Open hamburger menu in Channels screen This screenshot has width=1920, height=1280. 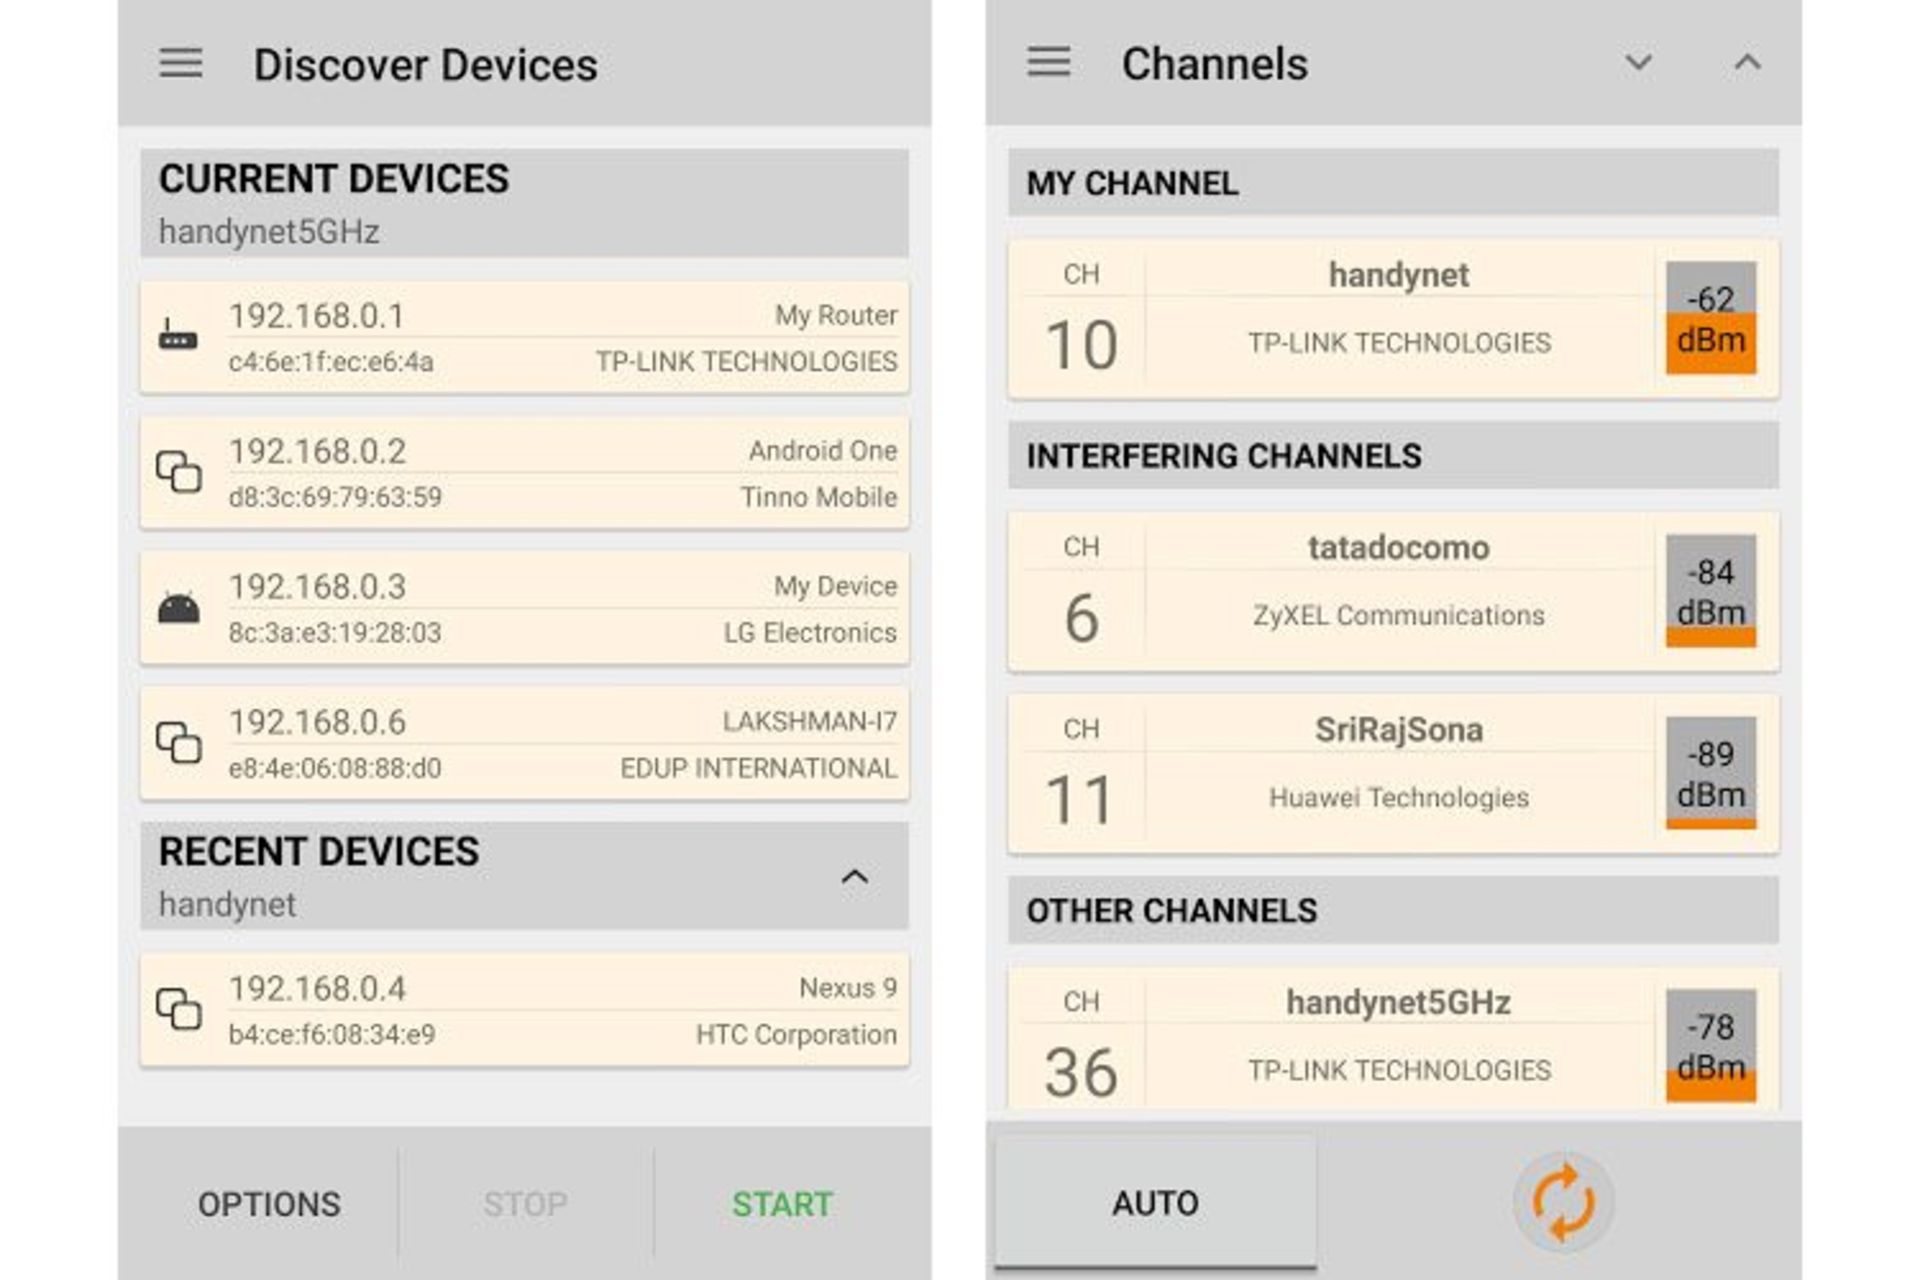[1048, 62]
